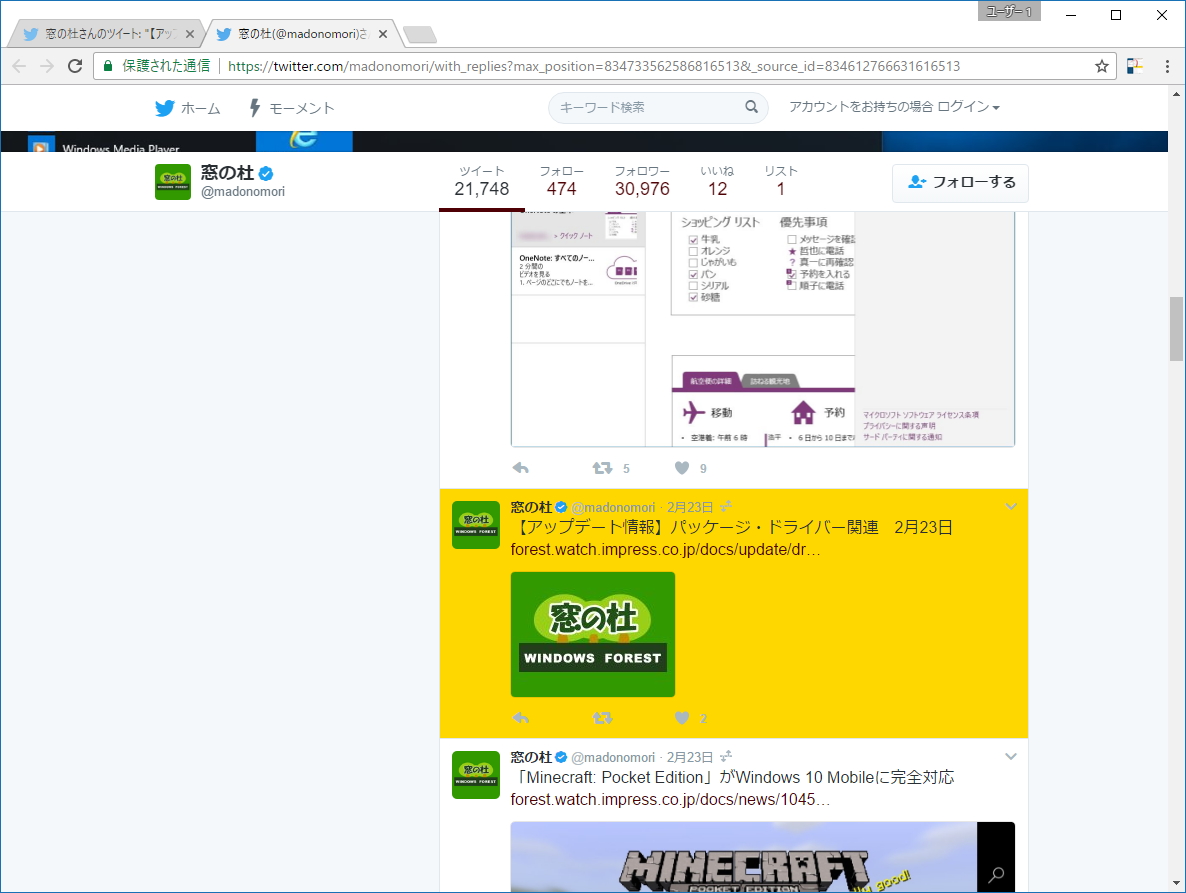Click the browser reload icon
The width and height of the screenshot is (1186, 893).
75,65
